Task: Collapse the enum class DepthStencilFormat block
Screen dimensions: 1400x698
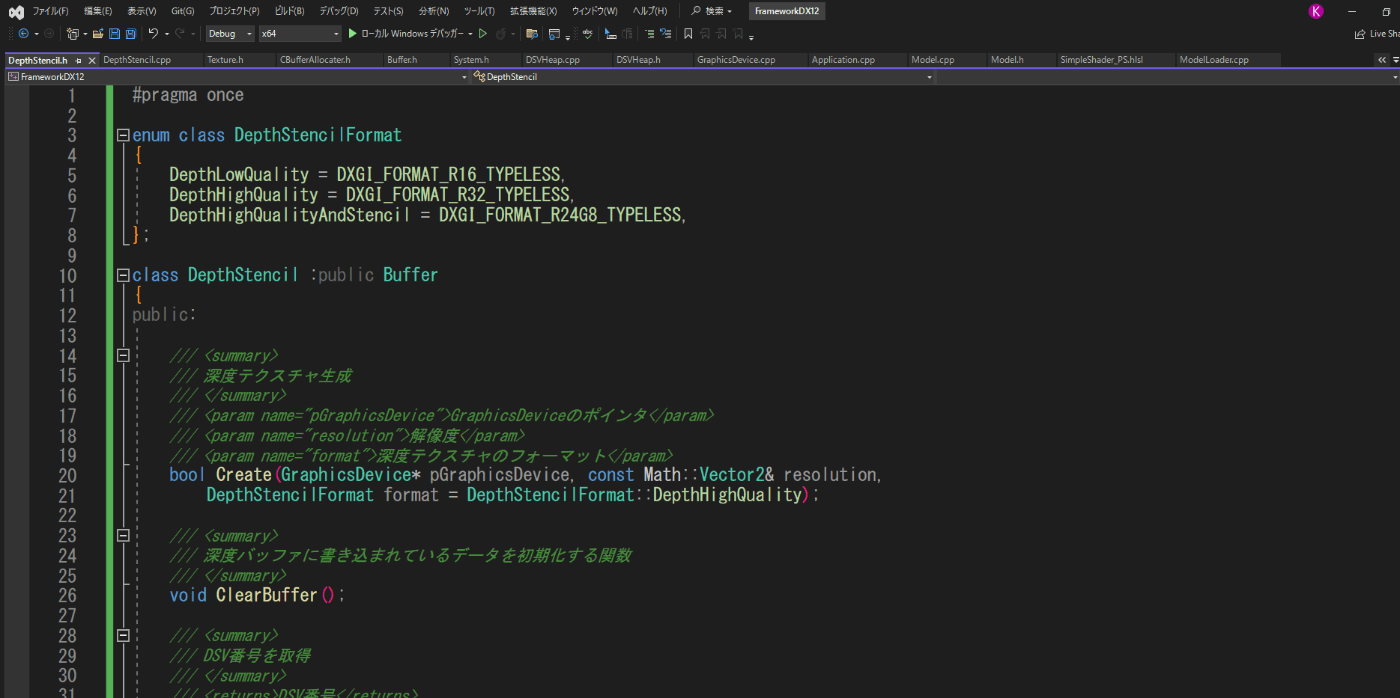Action: (123, 135)
